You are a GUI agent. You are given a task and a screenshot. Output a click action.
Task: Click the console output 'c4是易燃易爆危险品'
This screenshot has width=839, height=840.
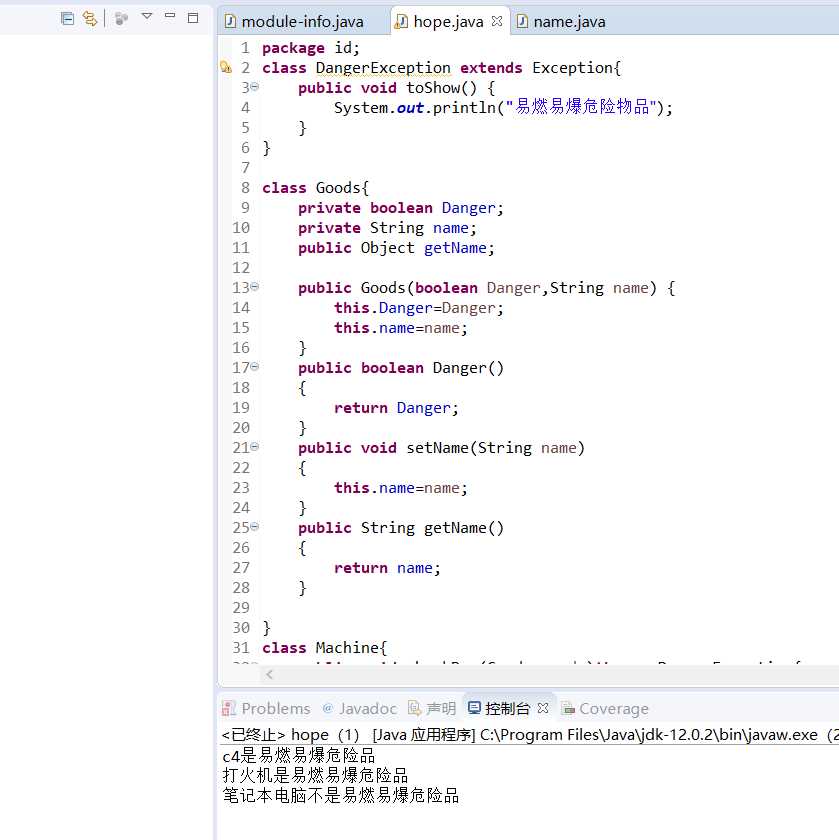click(298, 755)
